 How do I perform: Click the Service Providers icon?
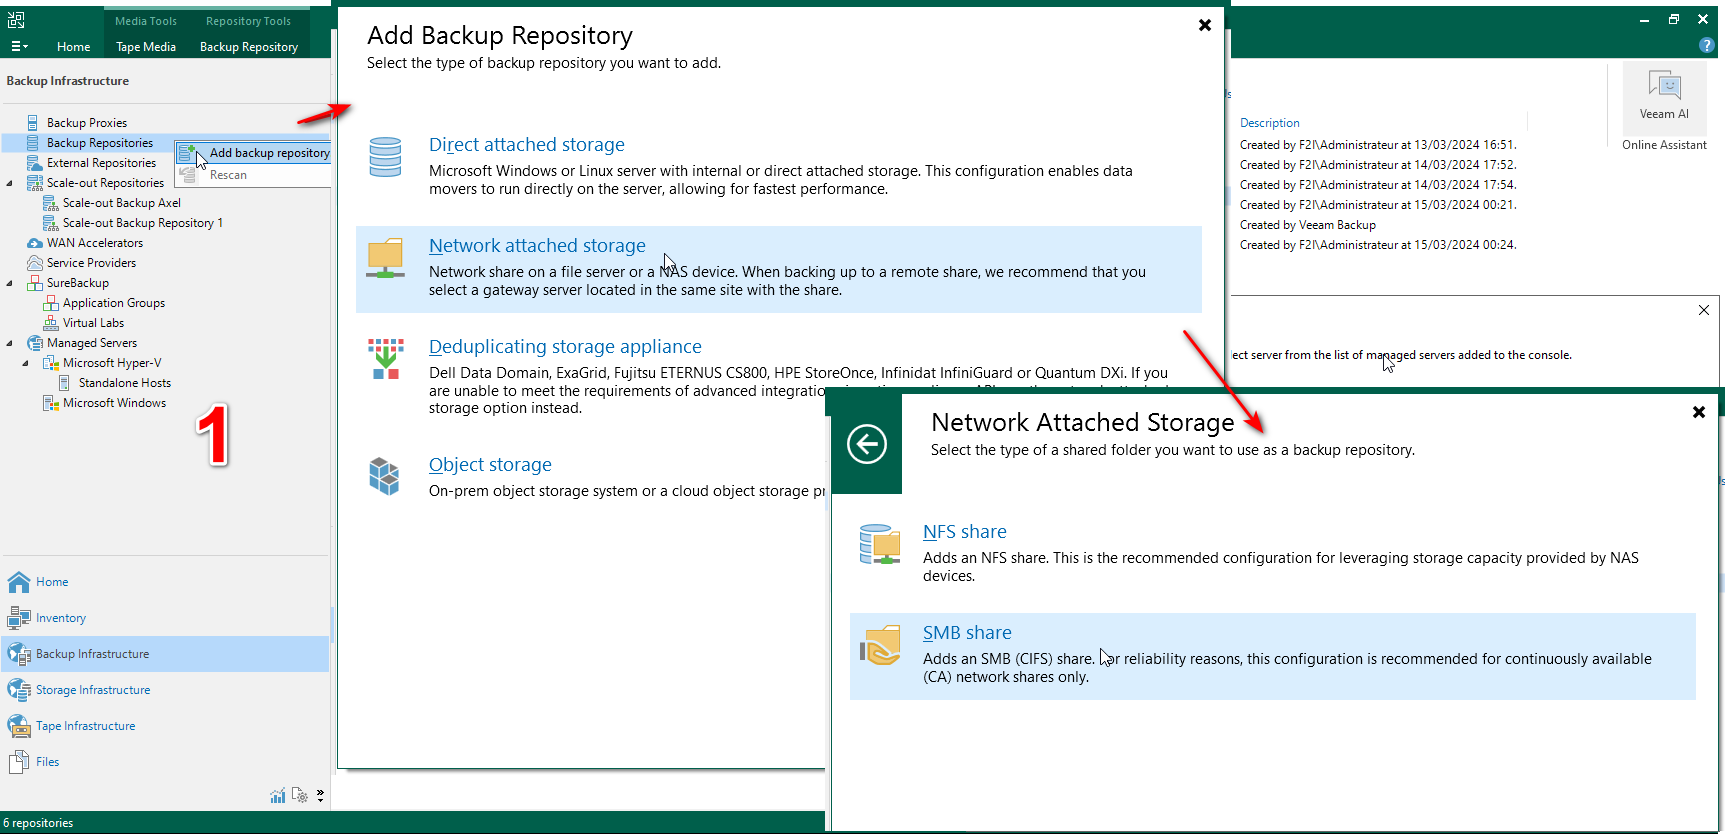[34, 263]
